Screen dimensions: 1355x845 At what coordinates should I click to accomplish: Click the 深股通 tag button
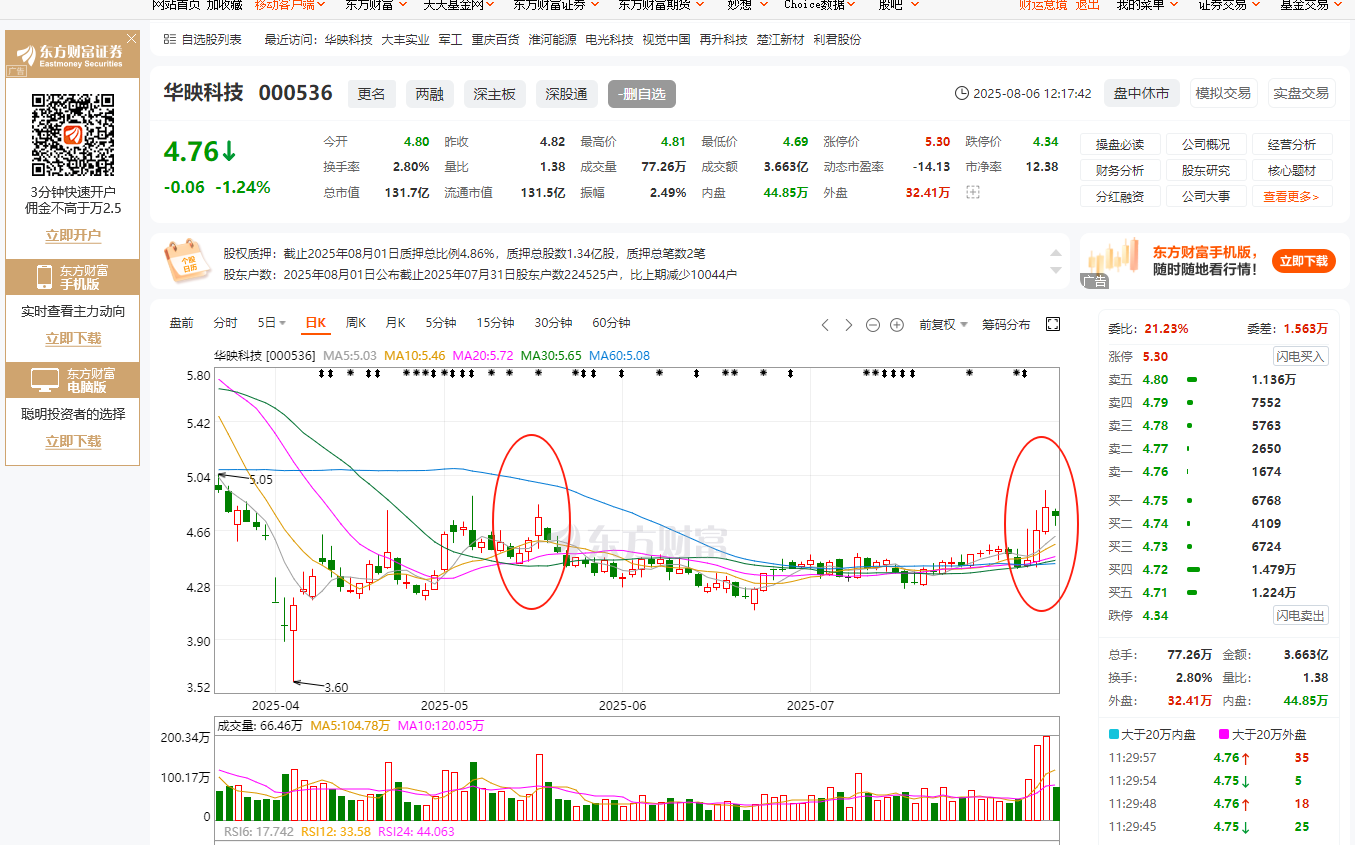tap(567, 94)
